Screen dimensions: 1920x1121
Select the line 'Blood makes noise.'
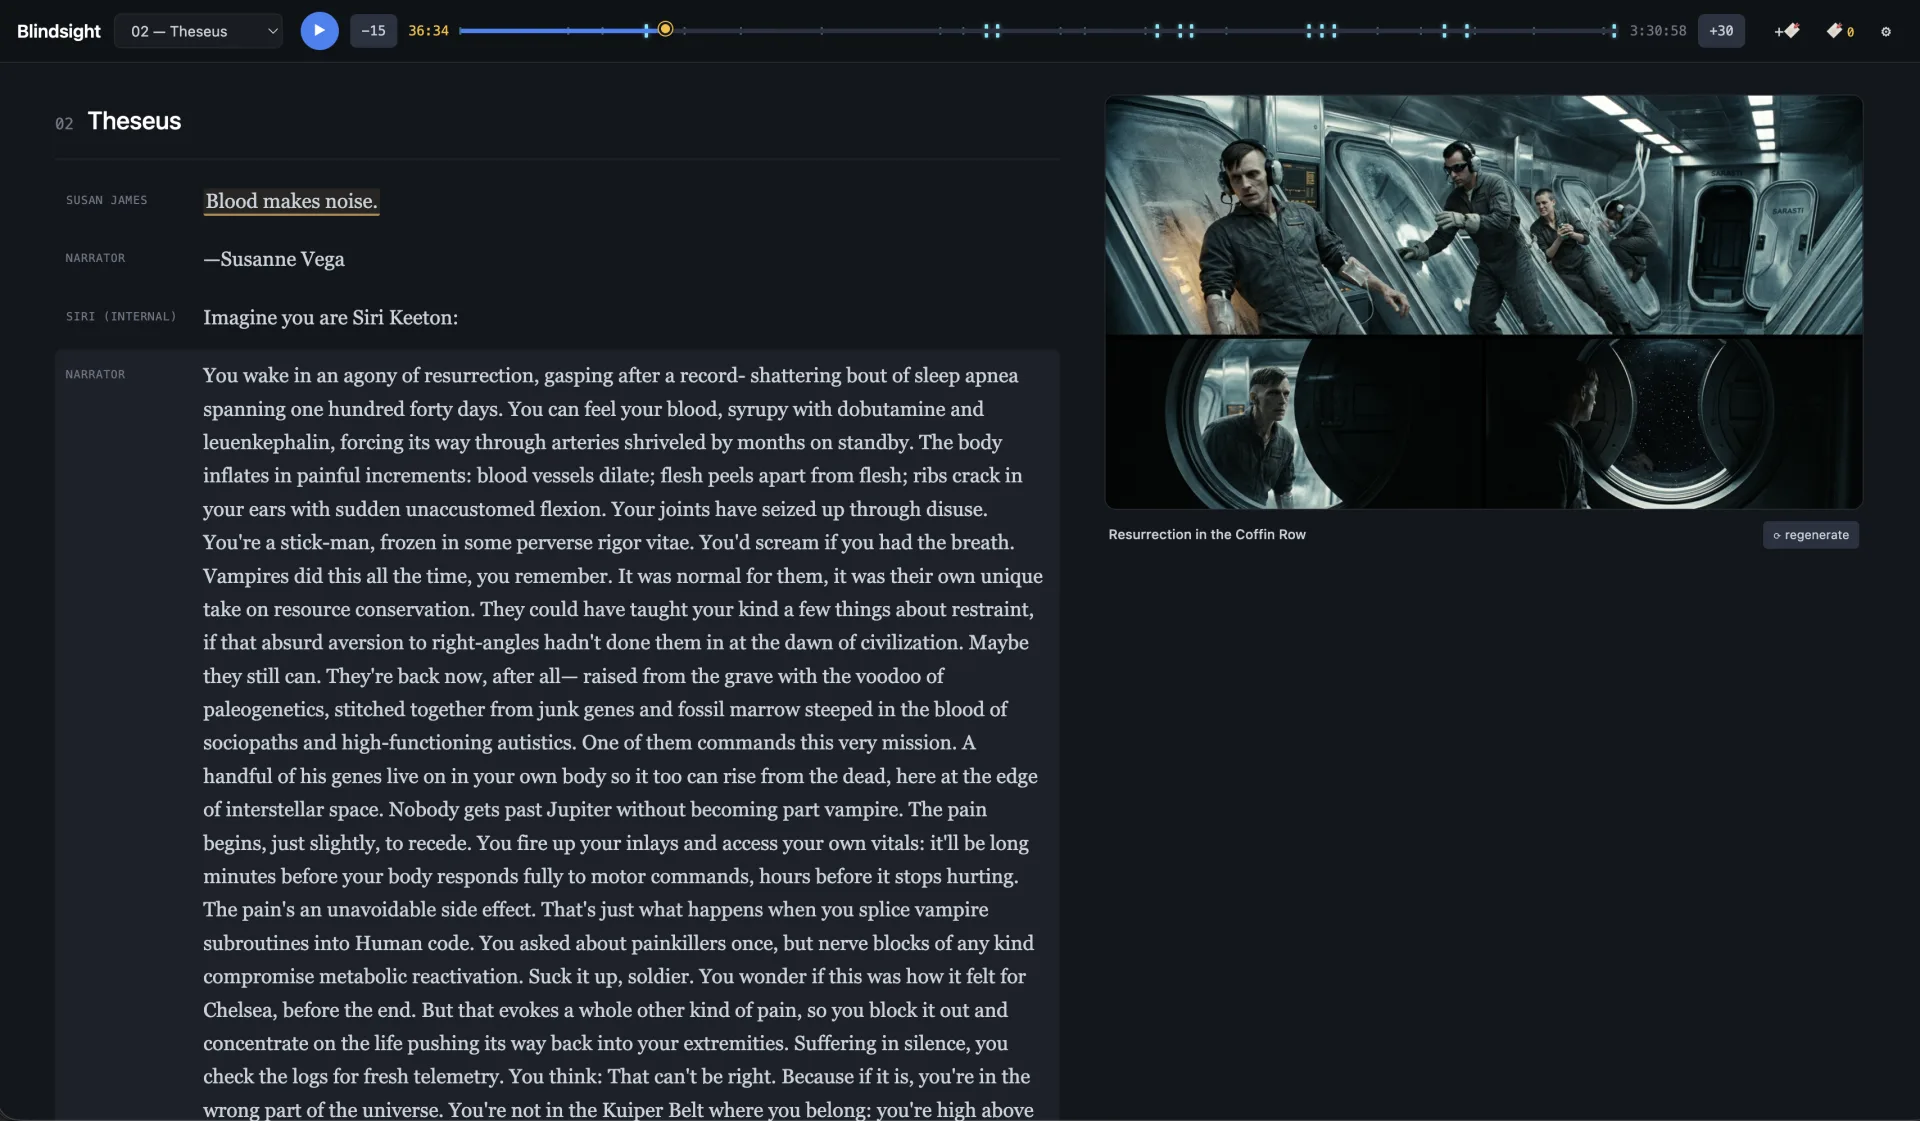tap(291, 201)
